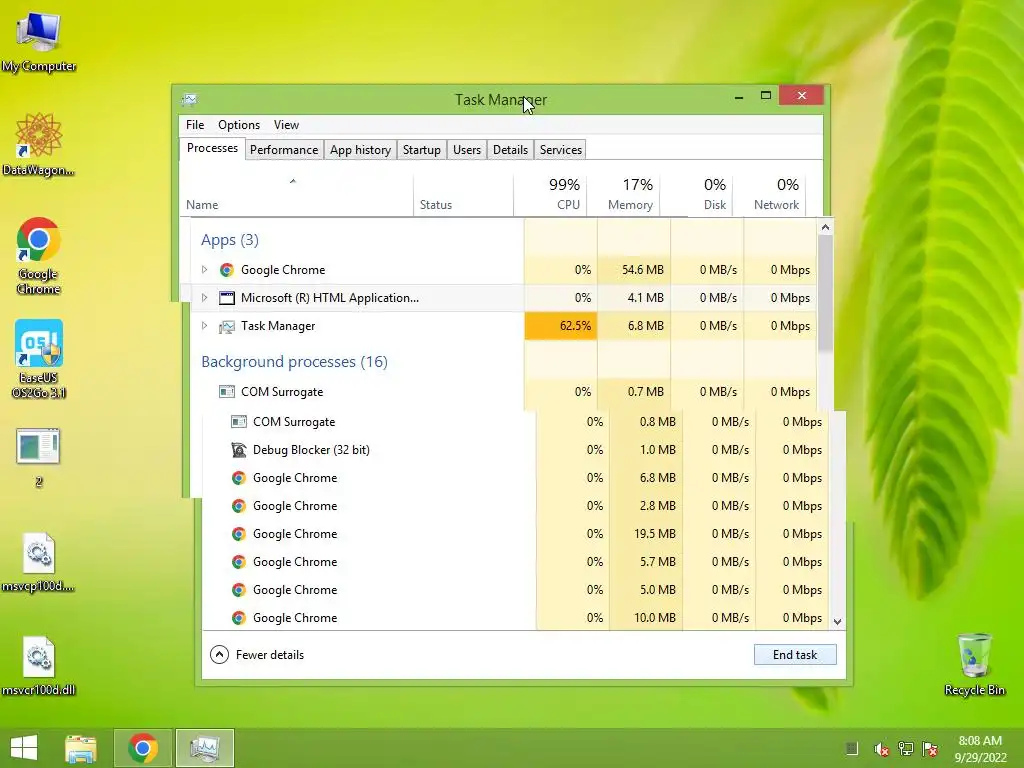The height and width of the screenshot is (768, 1024).
Task: Select the Google Chrome 2.8 MB process
Action: (x=516, y=506)
